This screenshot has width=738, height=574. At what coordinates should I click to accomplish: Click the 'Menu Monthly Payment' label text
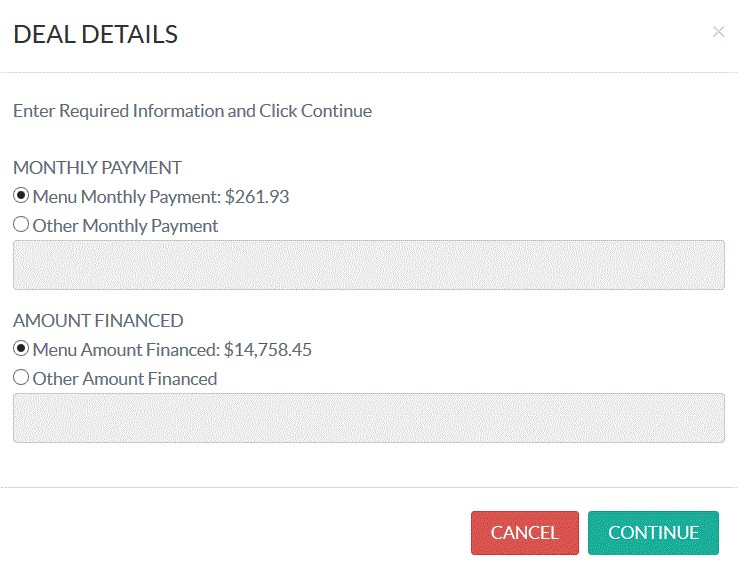coord(127,197)
